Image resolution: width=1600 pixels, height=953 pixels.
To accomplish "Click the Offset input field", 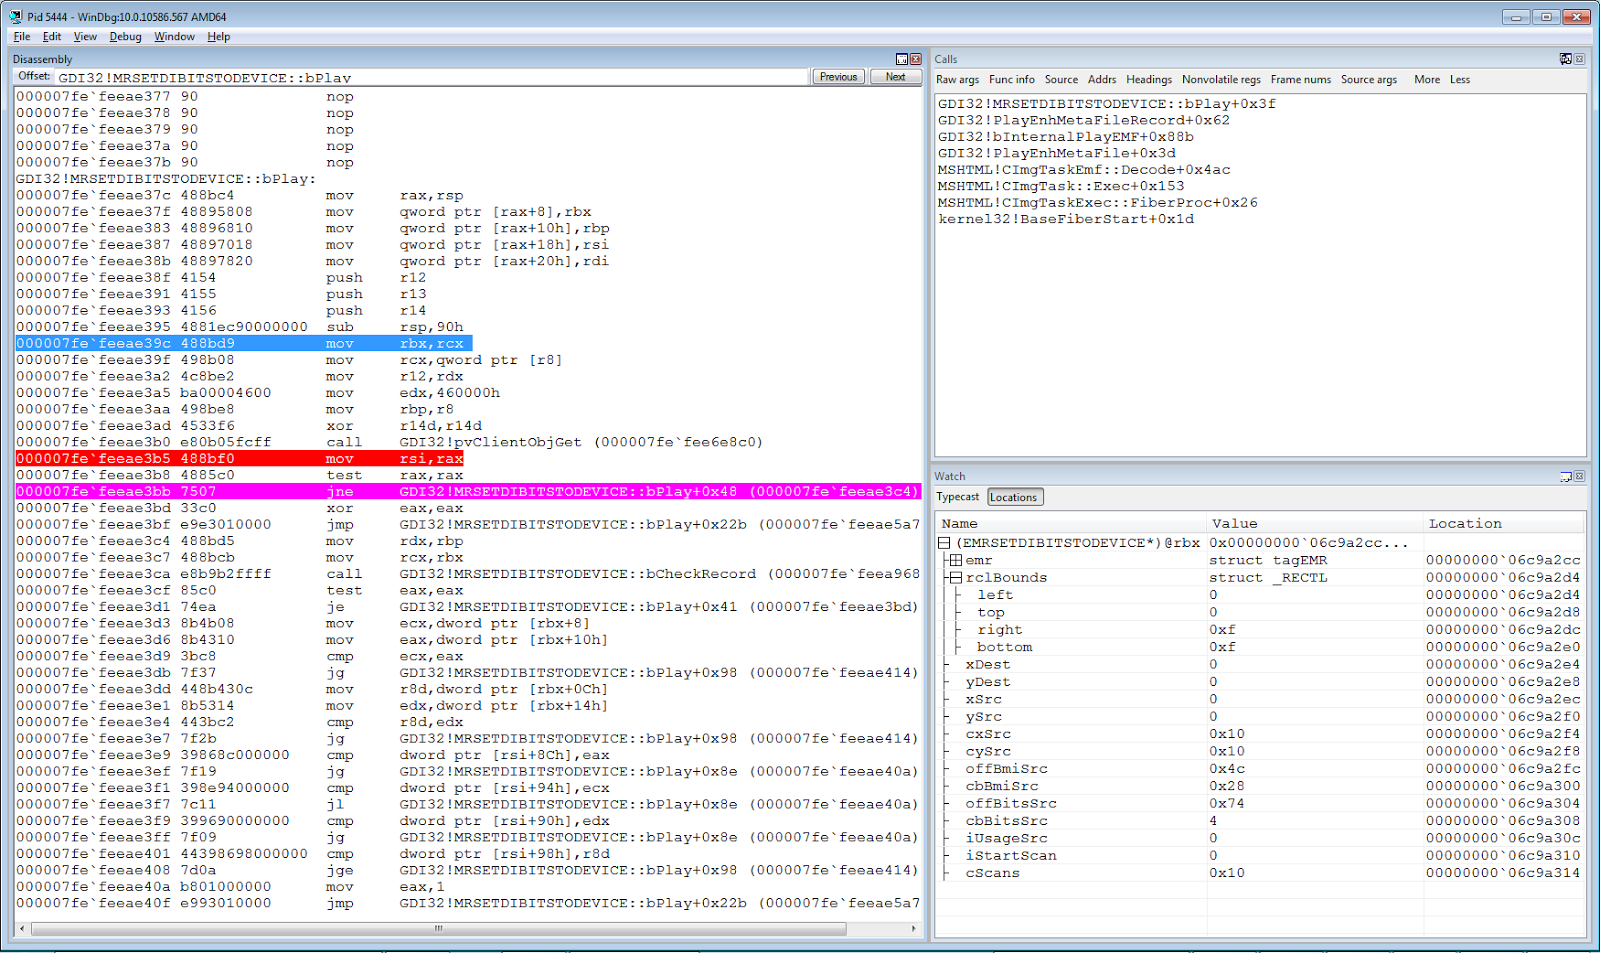I will click(431, 77).
